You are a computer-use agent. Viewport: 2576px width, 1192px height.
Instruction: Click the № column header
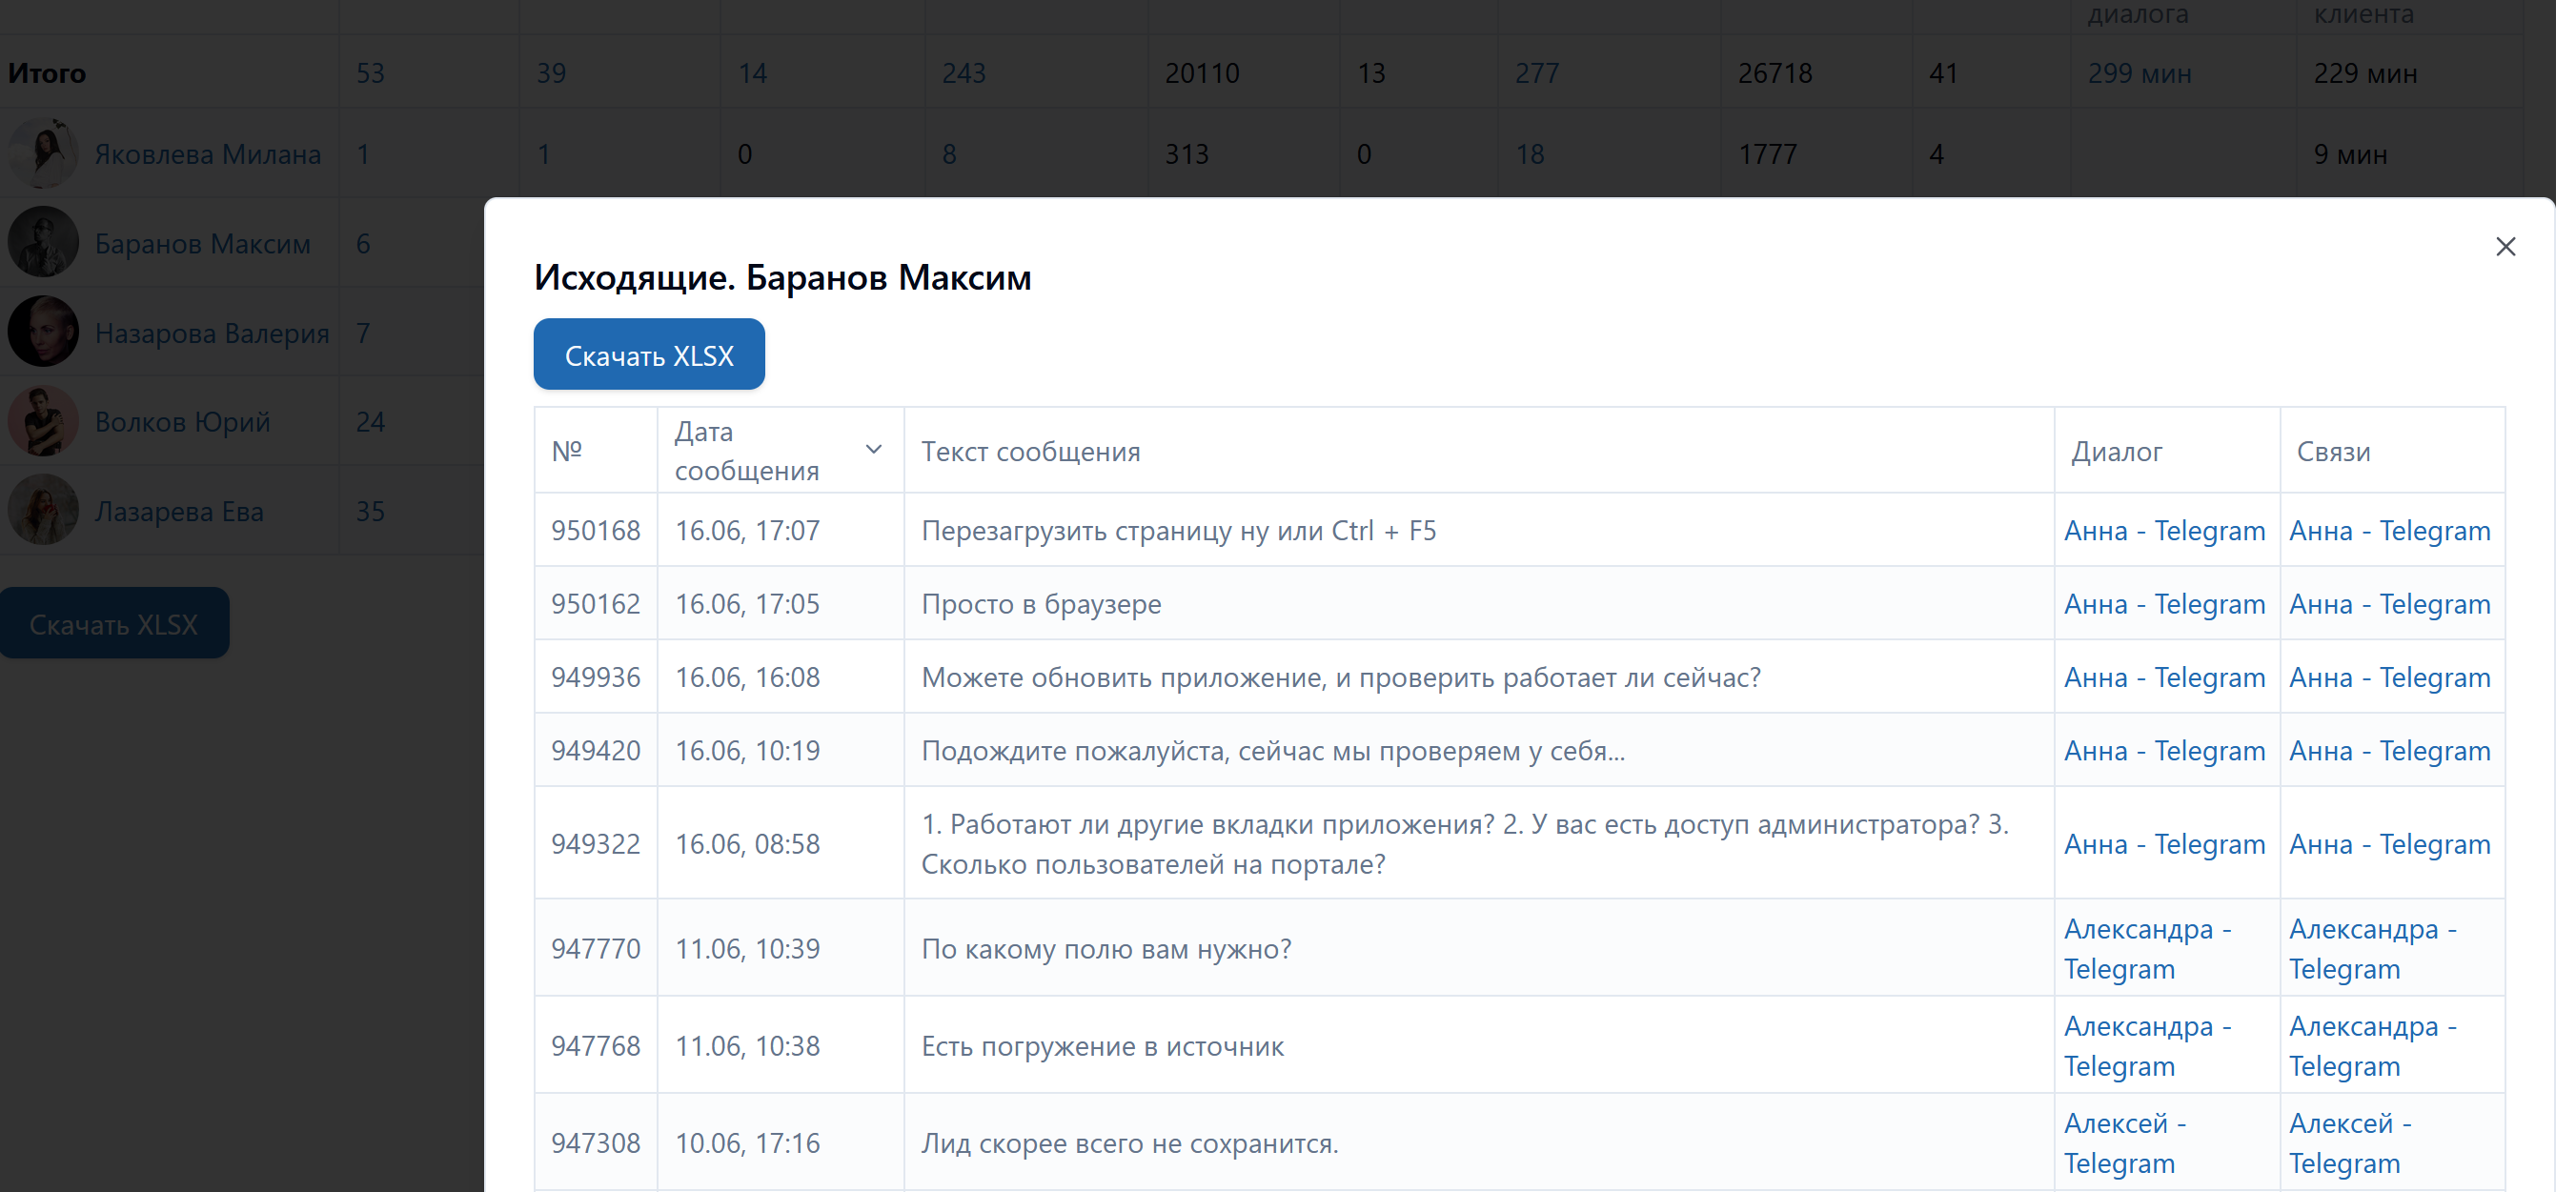[567, 451]
